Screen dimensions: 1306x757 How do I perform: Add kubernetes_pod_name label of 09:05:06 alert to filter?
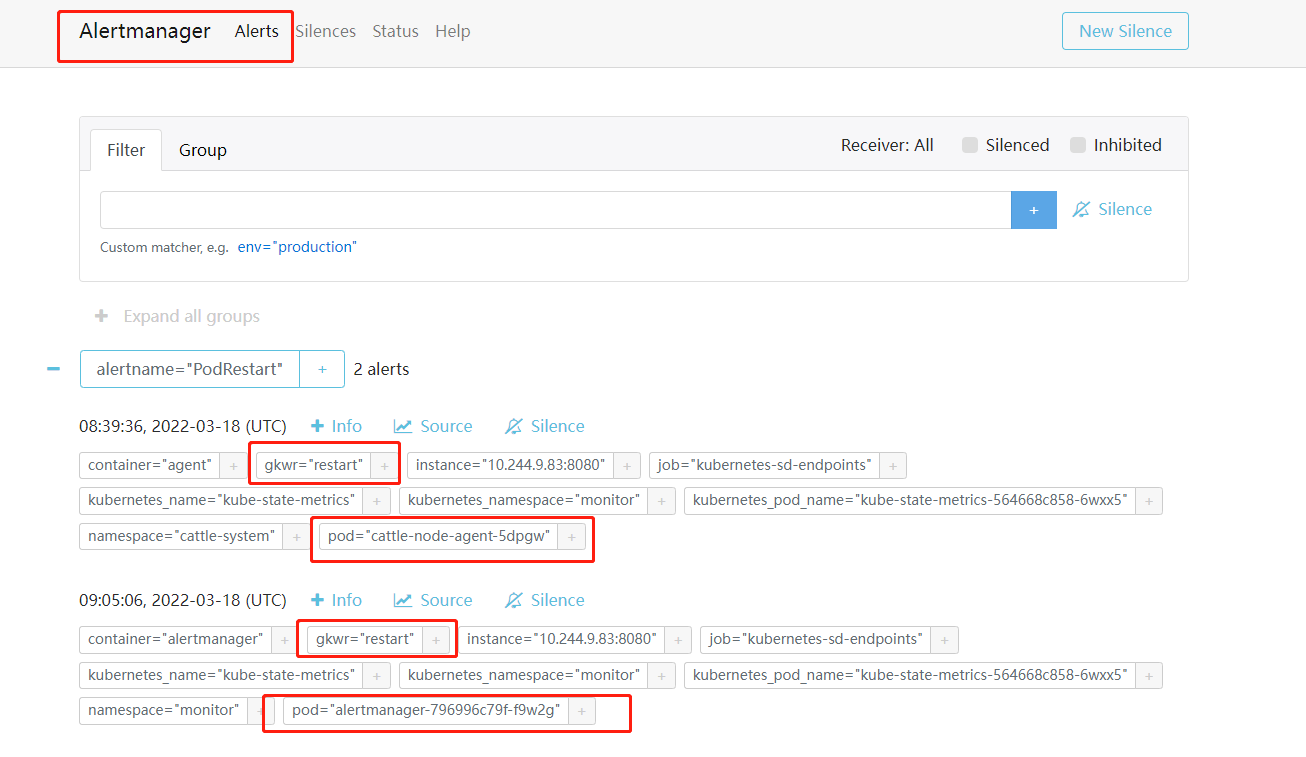[1149, 675]
